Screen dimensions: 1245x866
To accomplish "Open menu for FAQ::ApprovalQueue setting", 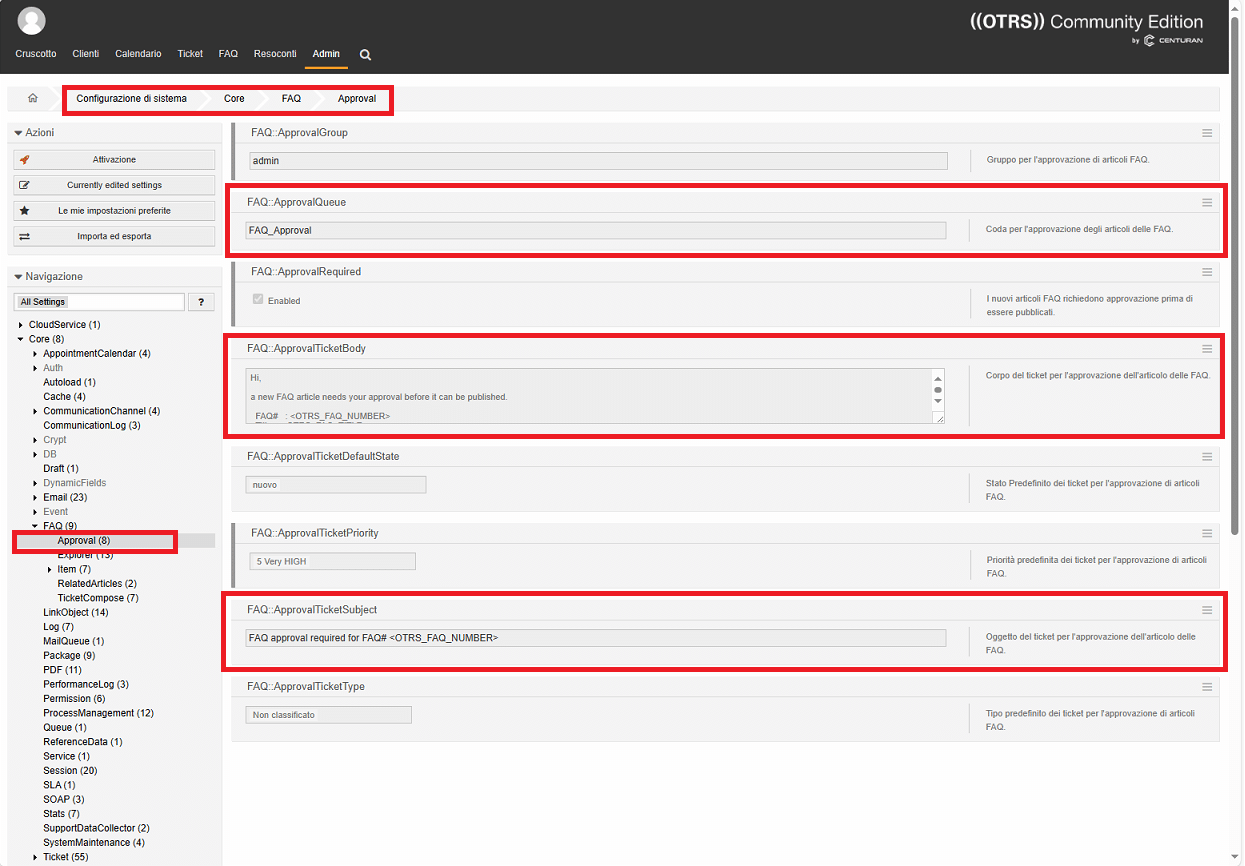I will click(x=1207, y=202).
